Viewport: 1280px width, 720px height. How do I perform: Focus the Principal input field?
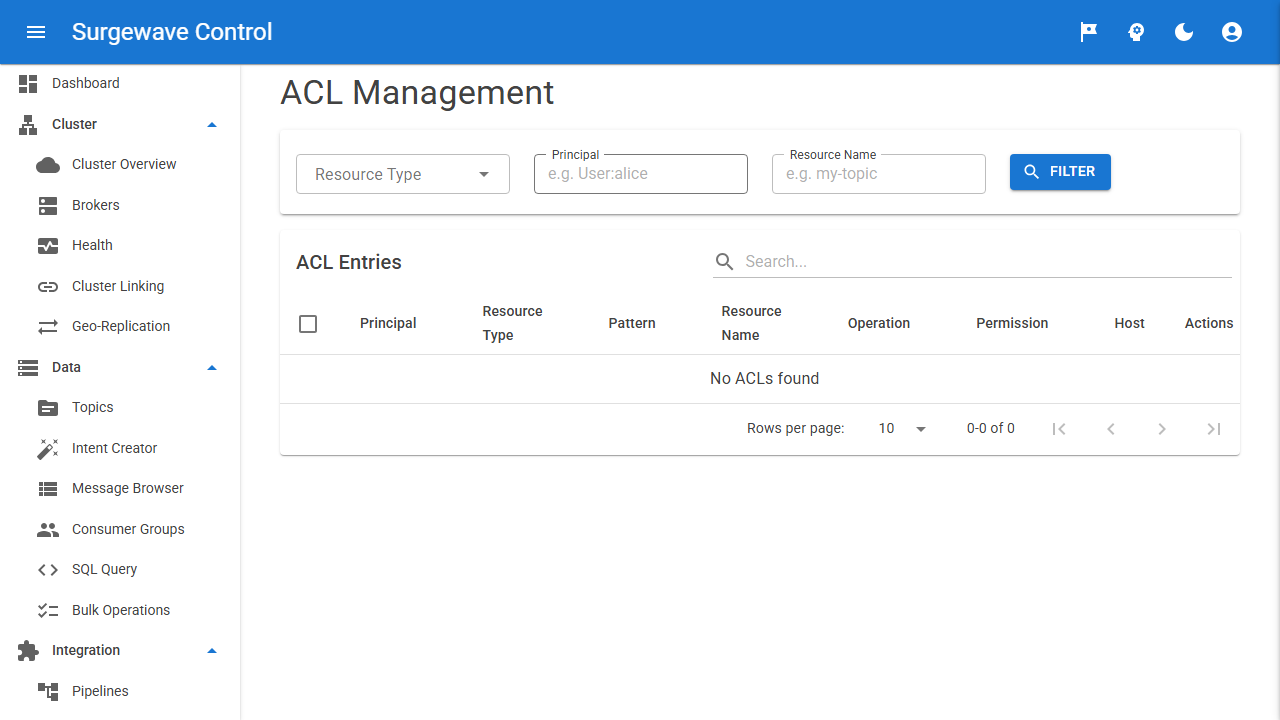coord(641,174)
